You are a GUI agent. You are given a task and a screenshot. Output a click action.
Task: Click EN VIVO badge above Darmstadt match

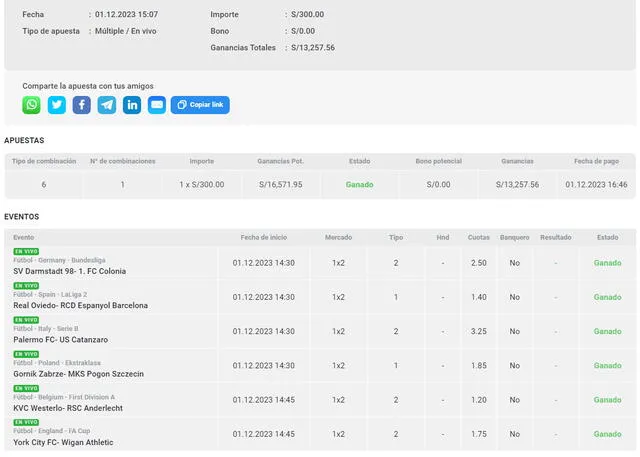coord(25,251)
